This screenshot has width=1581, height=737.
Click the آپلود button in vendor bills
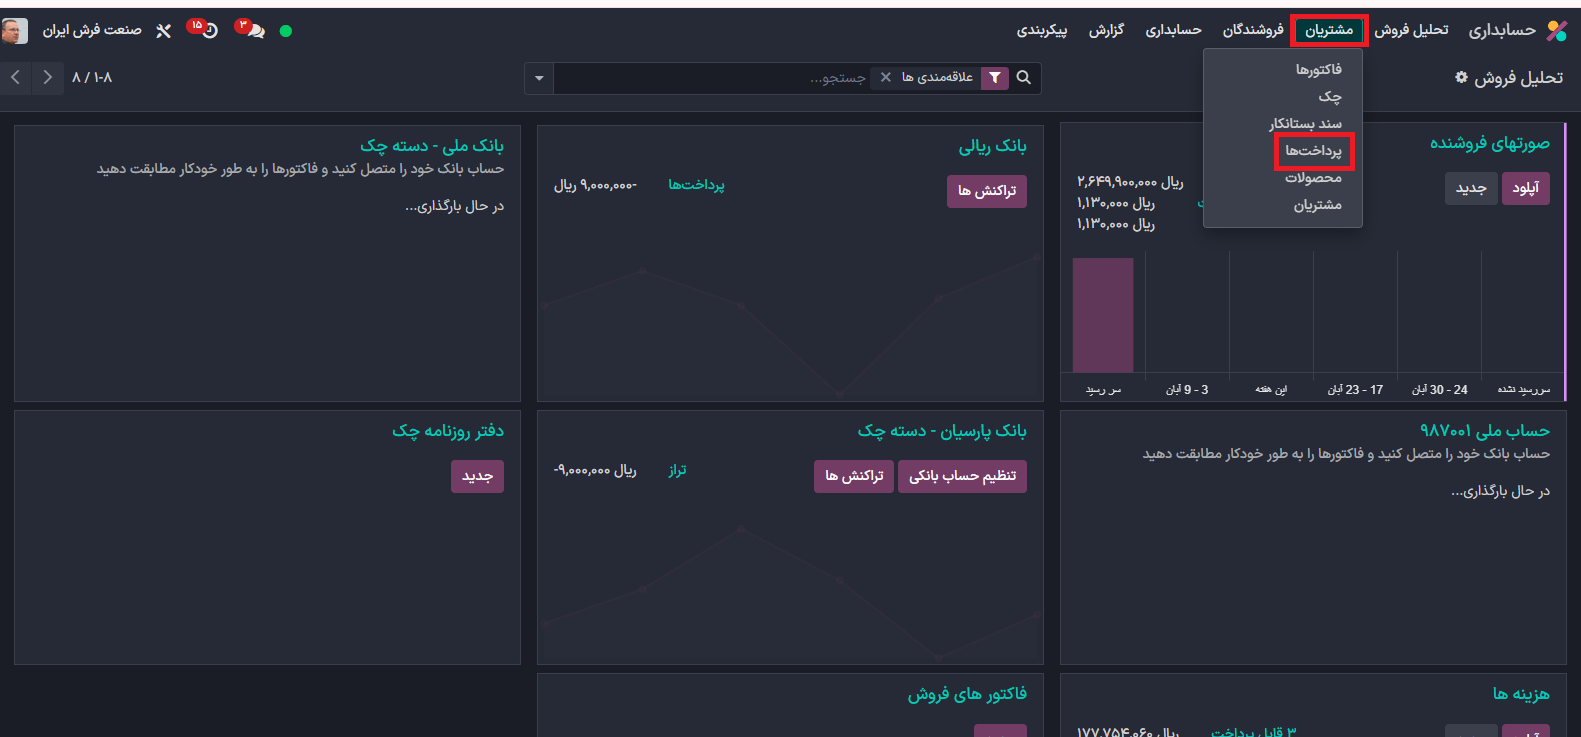tap(1525, 188)
